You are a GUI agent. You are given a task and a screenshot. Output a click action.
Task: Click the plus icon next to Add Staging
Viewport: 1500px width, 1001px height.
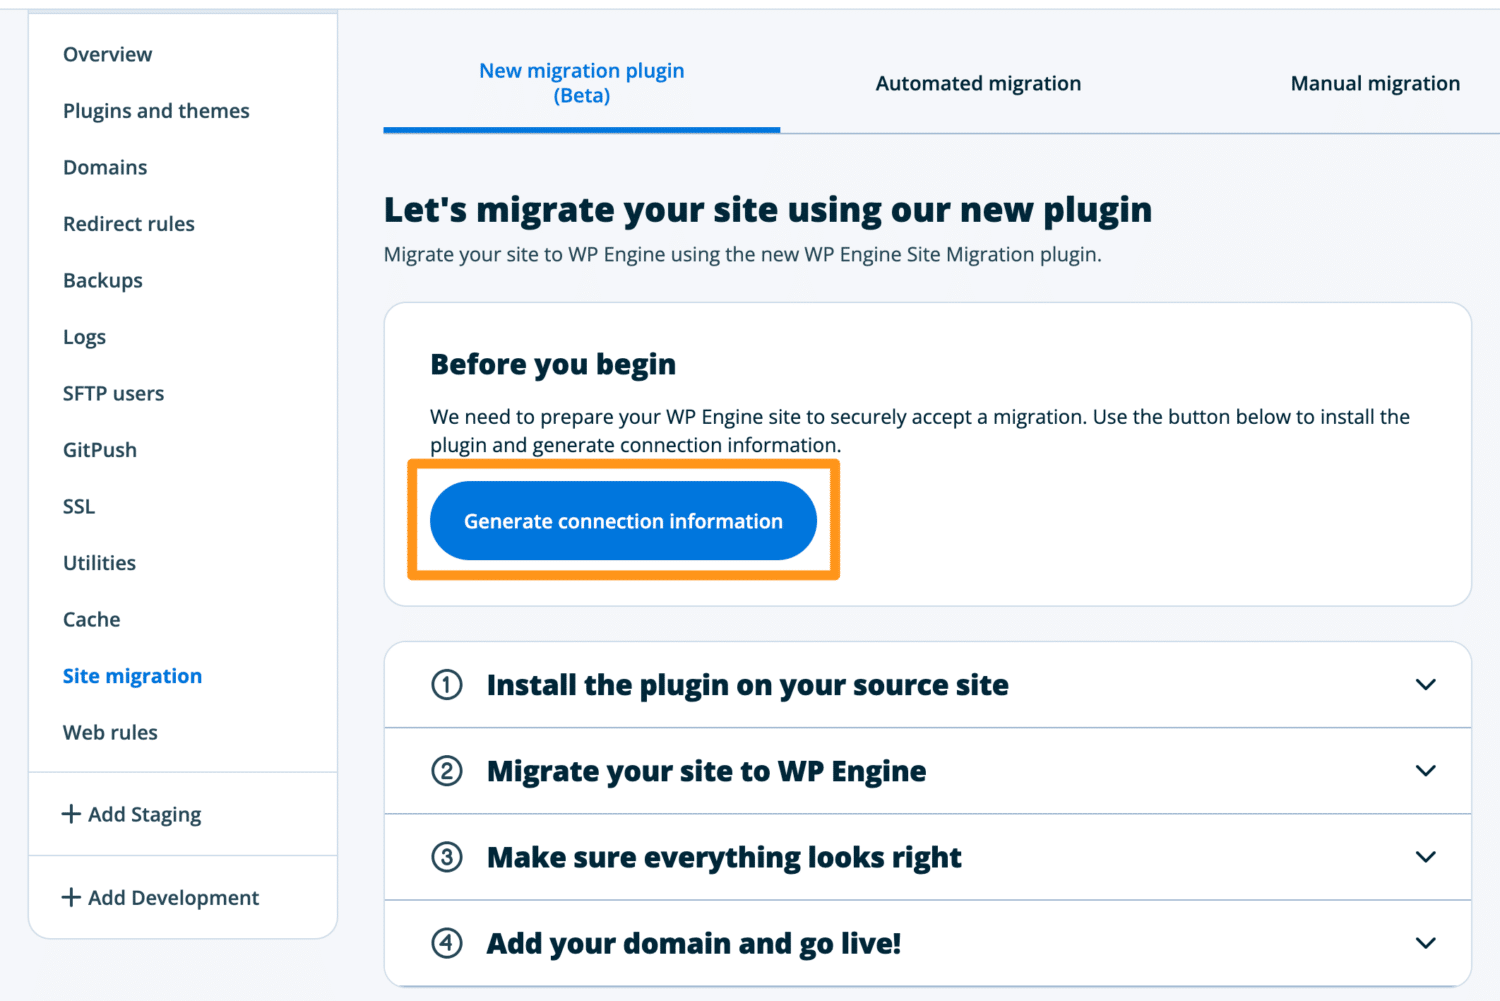click(x=71, y=814)
